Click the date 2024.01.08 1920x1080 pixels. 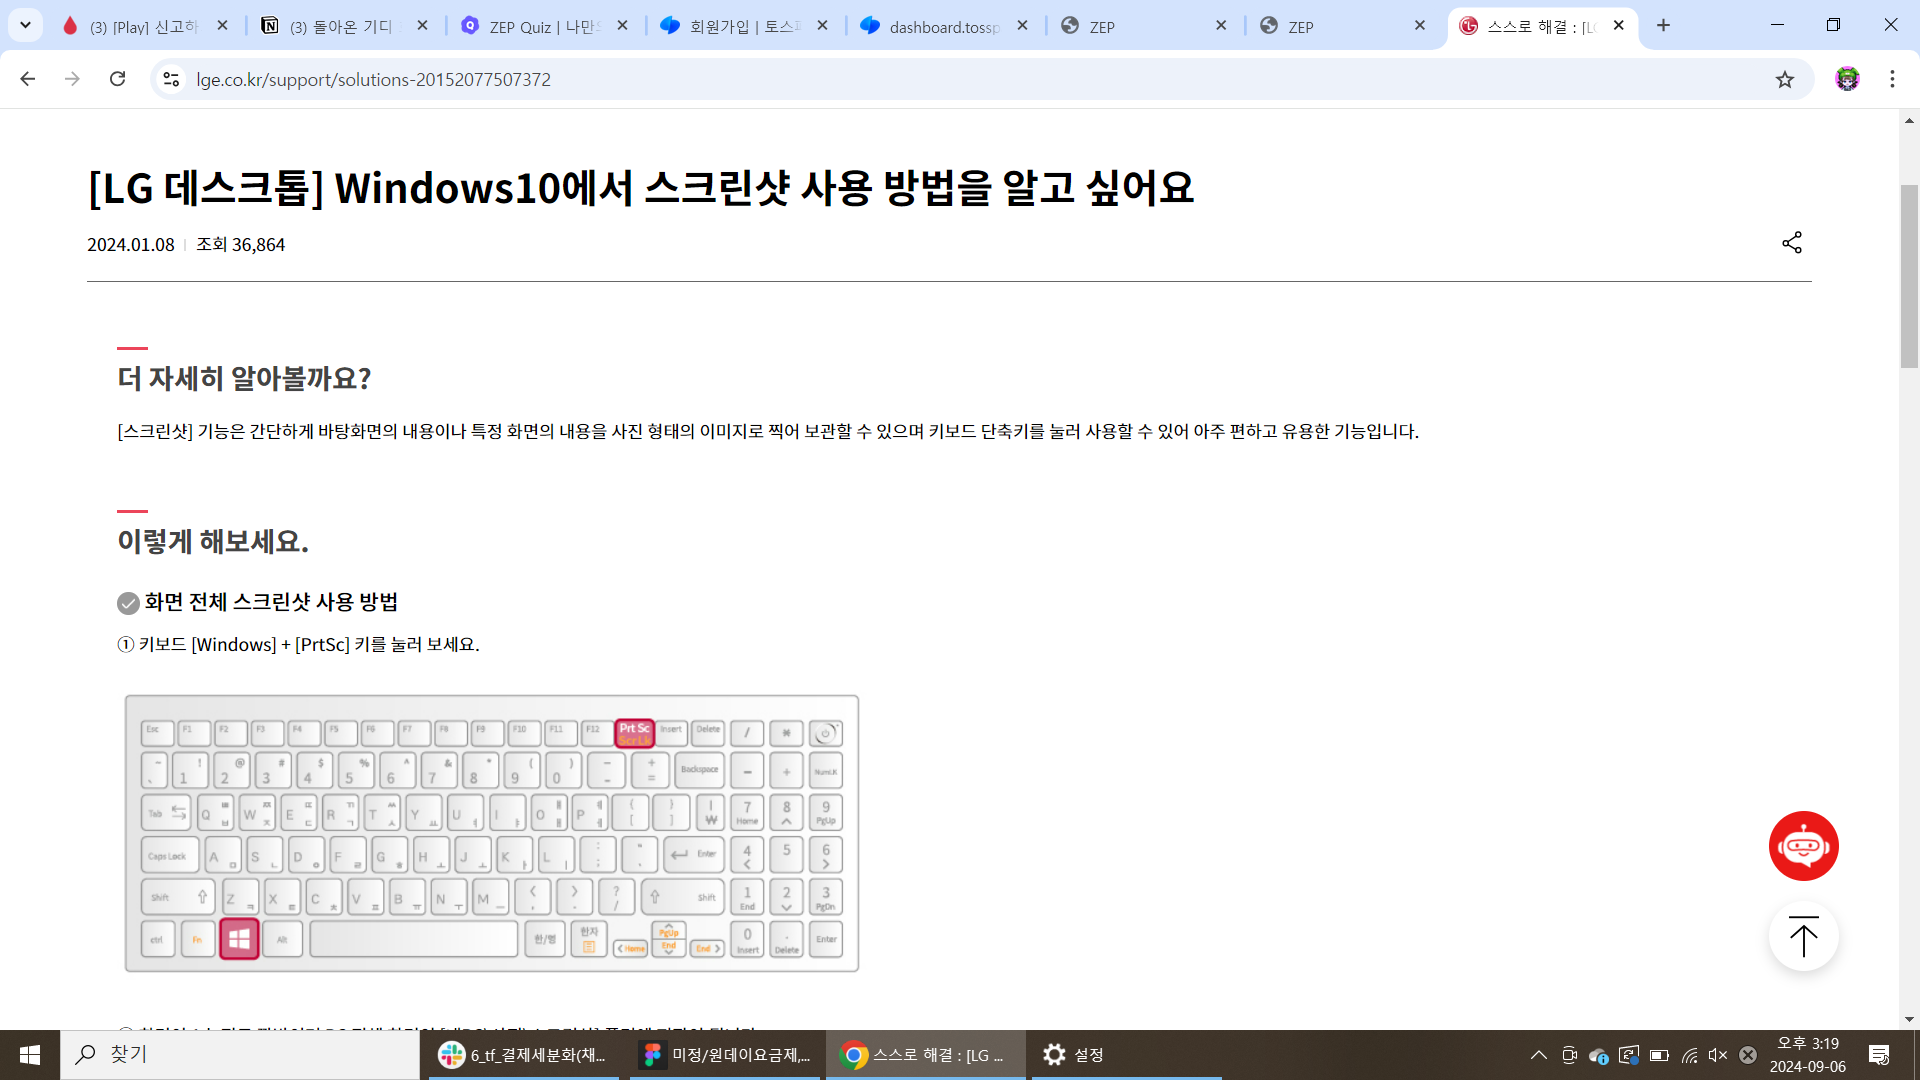pos(131,245)
